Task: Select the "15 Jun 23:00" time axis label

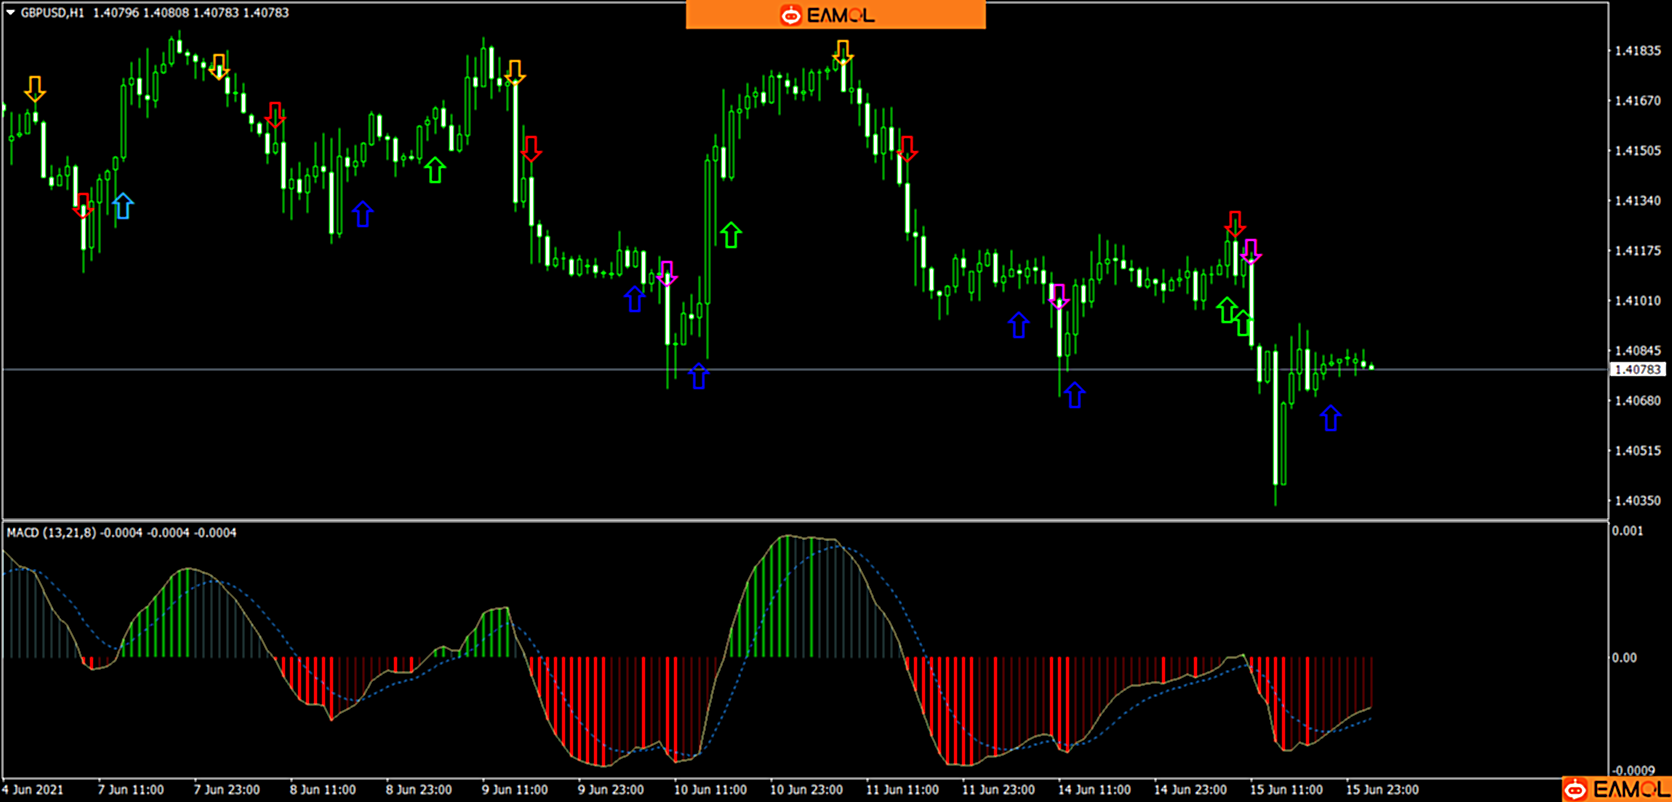Action: coord(1381,790)
